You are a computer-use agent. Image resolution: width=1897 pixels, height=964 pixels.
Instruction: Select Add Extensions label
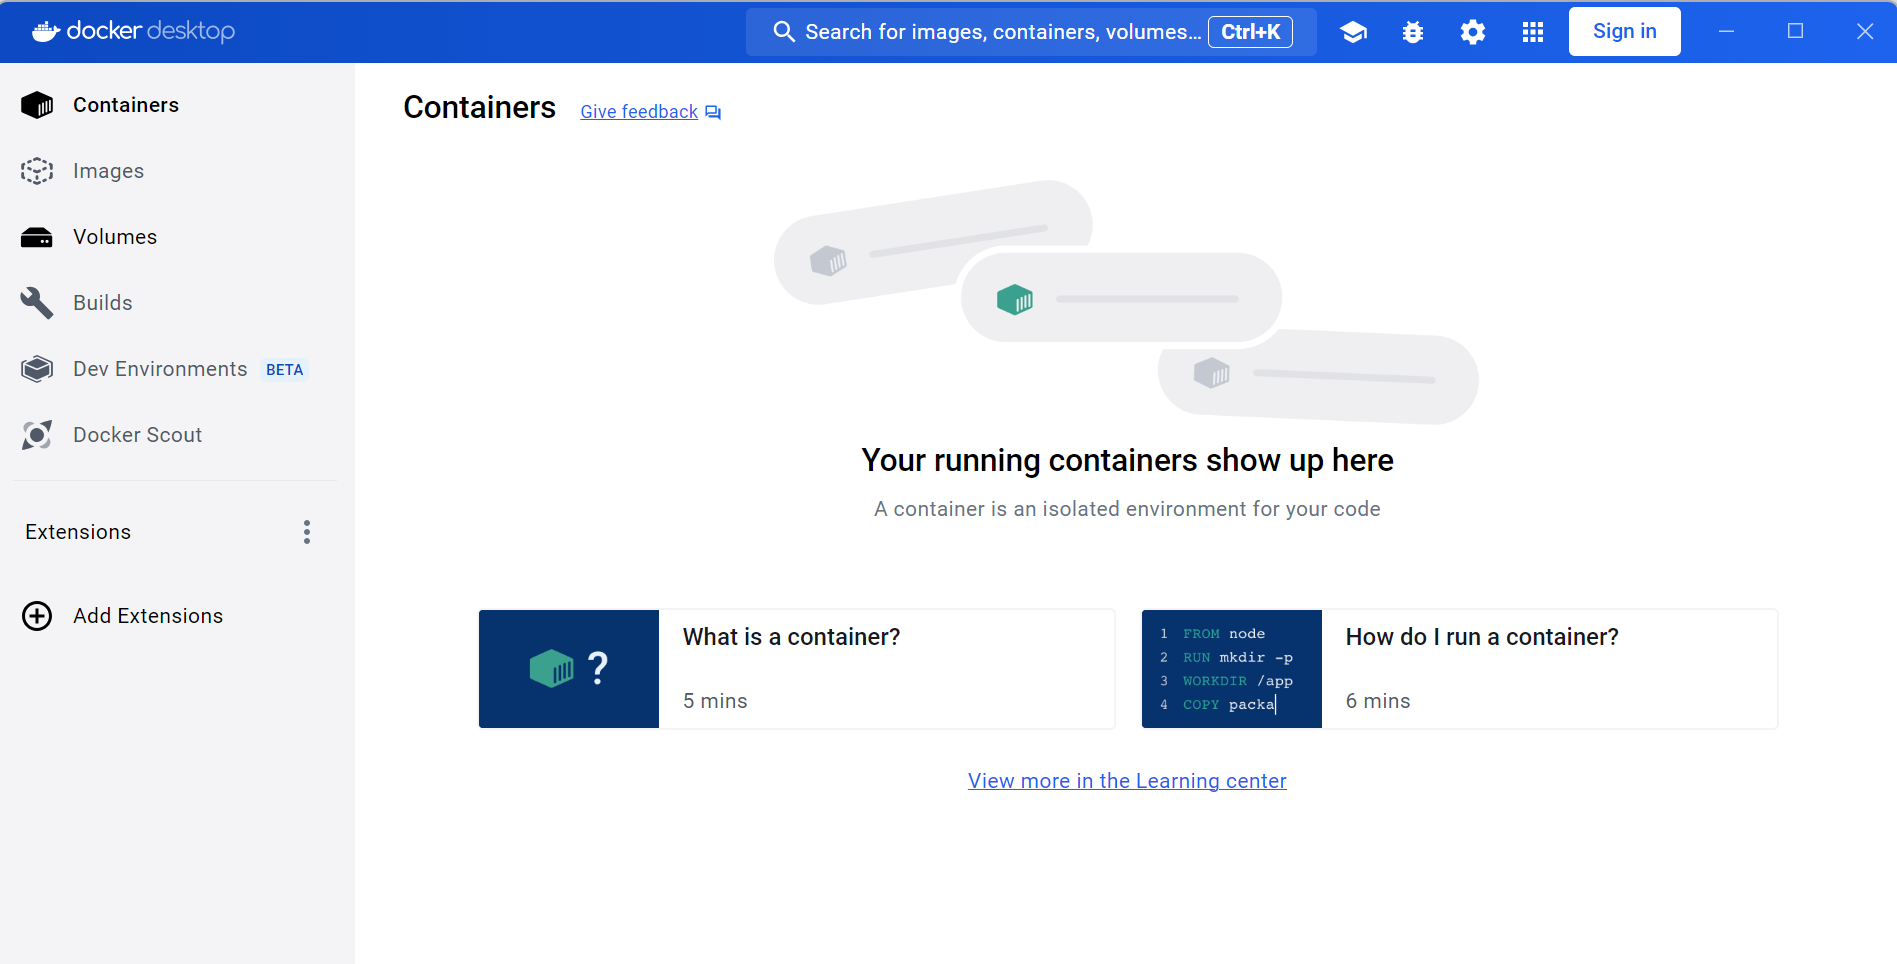(148, 616)
